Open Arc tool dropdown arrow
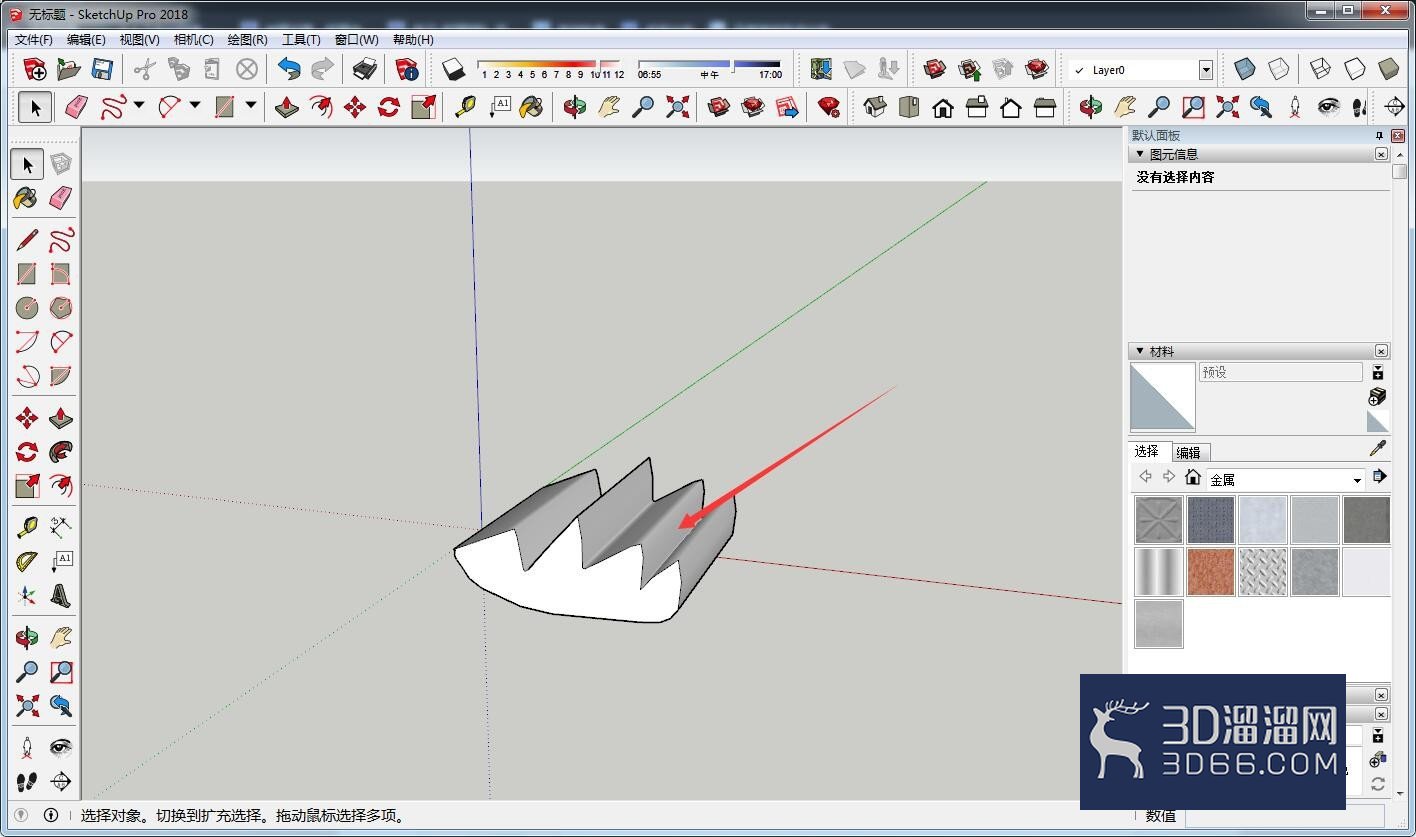 pos(195,106)
